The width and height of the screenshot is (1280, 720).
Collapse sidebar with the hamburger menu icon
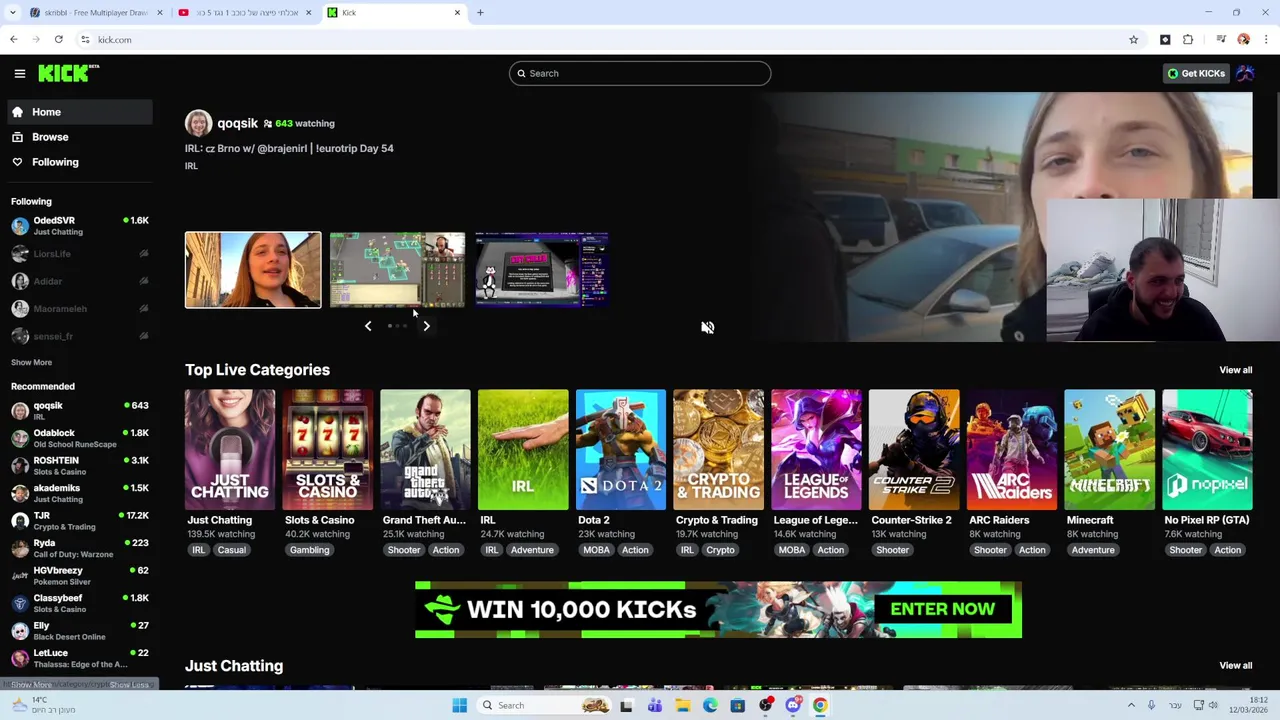(x=20, y=73)
